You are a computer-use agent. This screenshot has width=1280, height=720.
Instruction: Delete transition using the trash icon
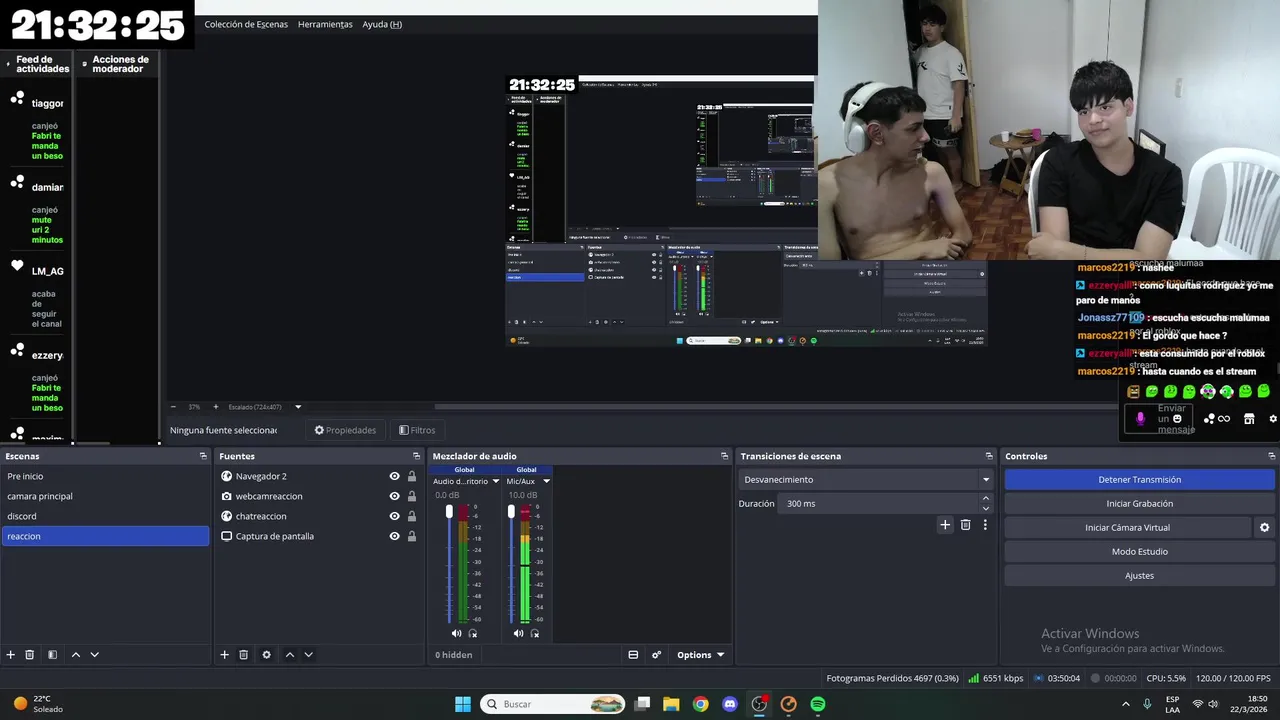[x=965, y=525]
